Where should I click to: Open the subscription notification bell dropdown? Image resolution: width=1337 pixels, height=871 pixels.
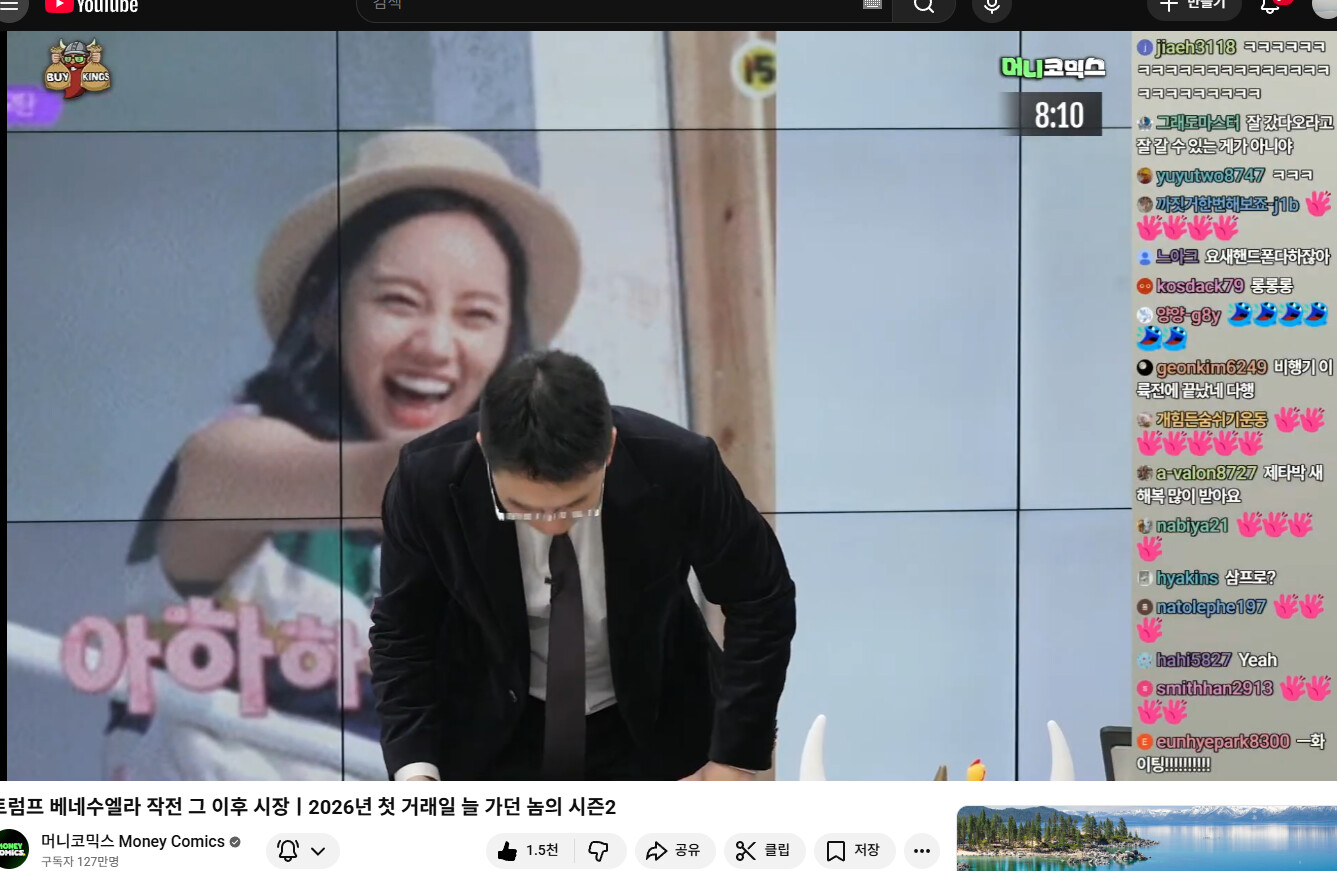coord(303,851)
